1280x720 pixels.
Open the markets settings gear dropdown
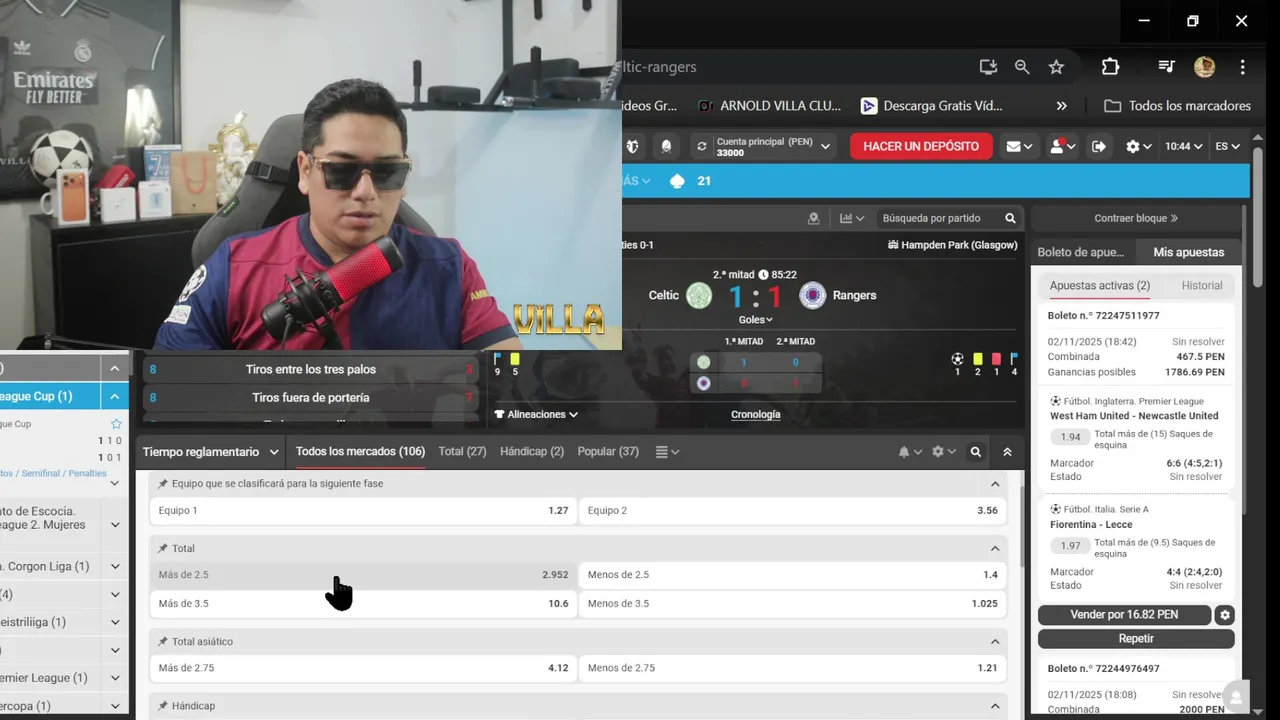(943, 452)
